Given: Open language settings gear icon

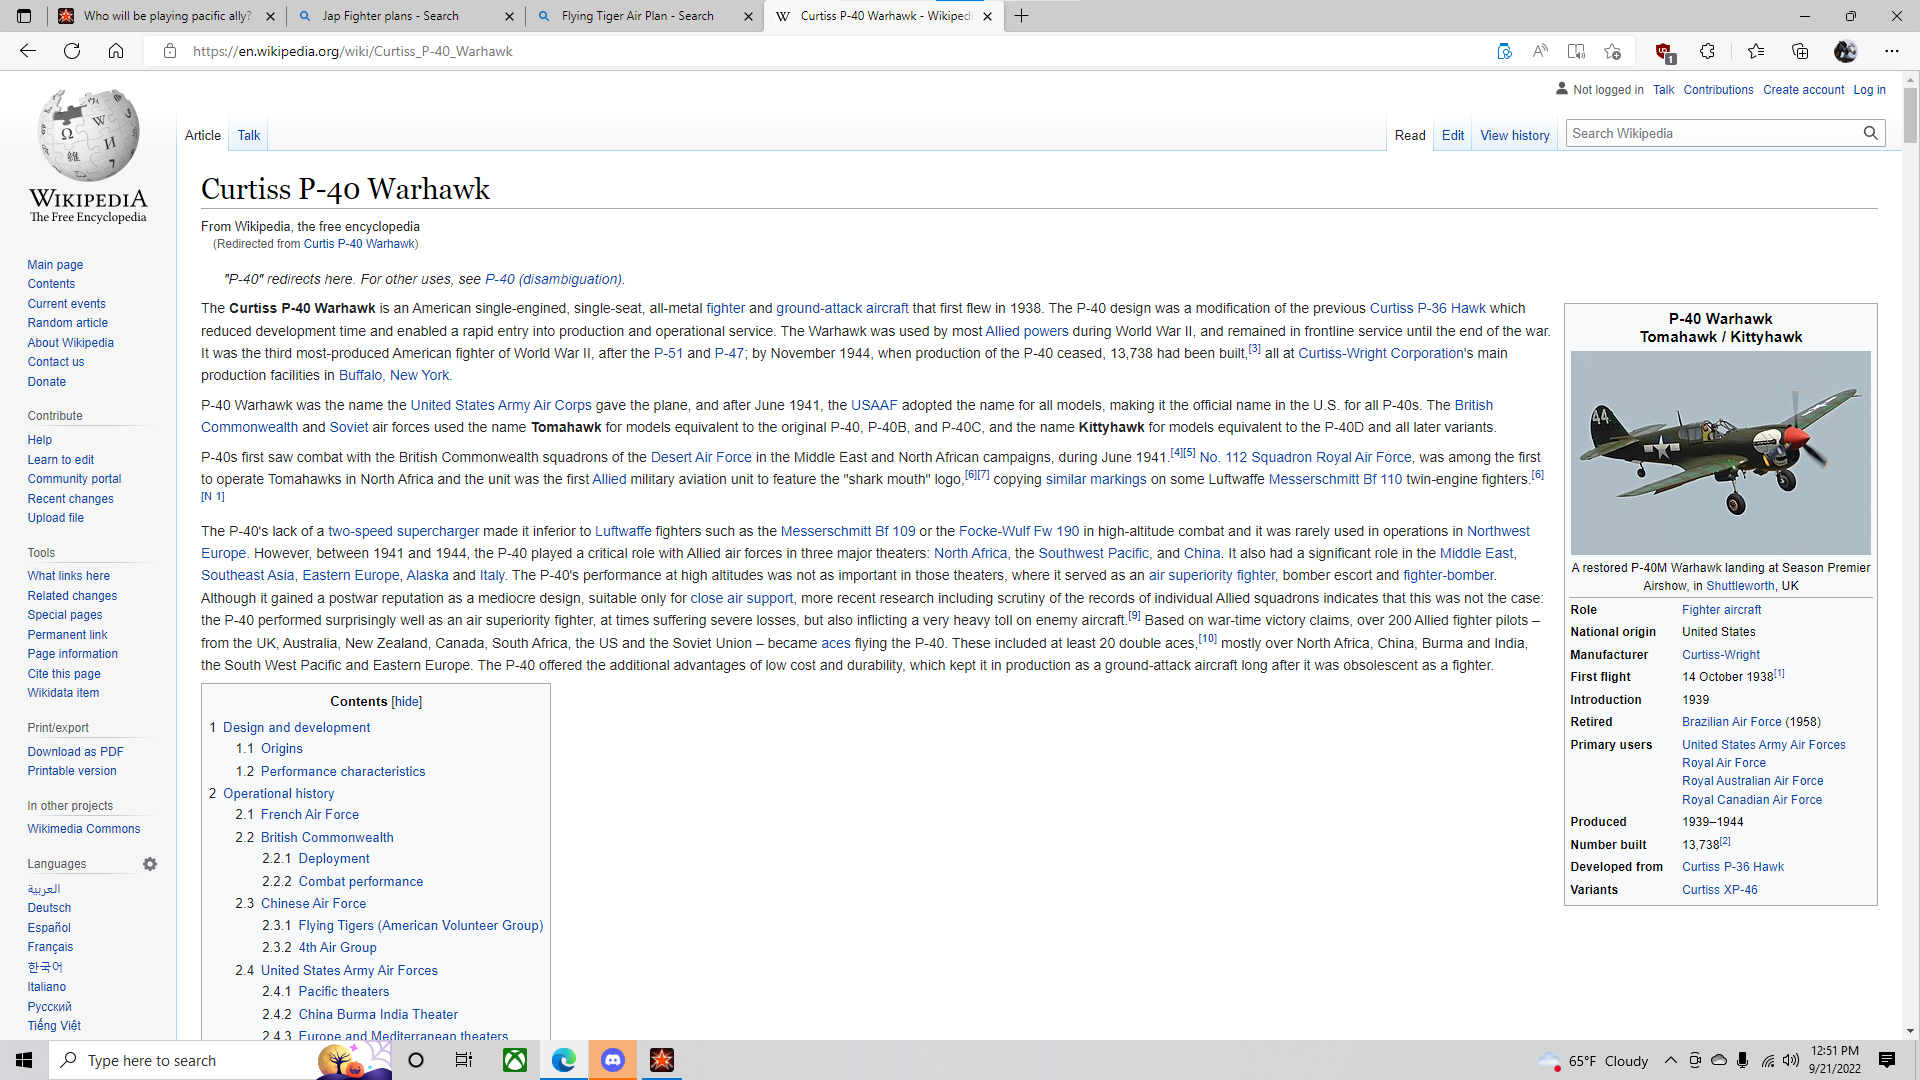Looking at the screenshot, I should [150, 864].
